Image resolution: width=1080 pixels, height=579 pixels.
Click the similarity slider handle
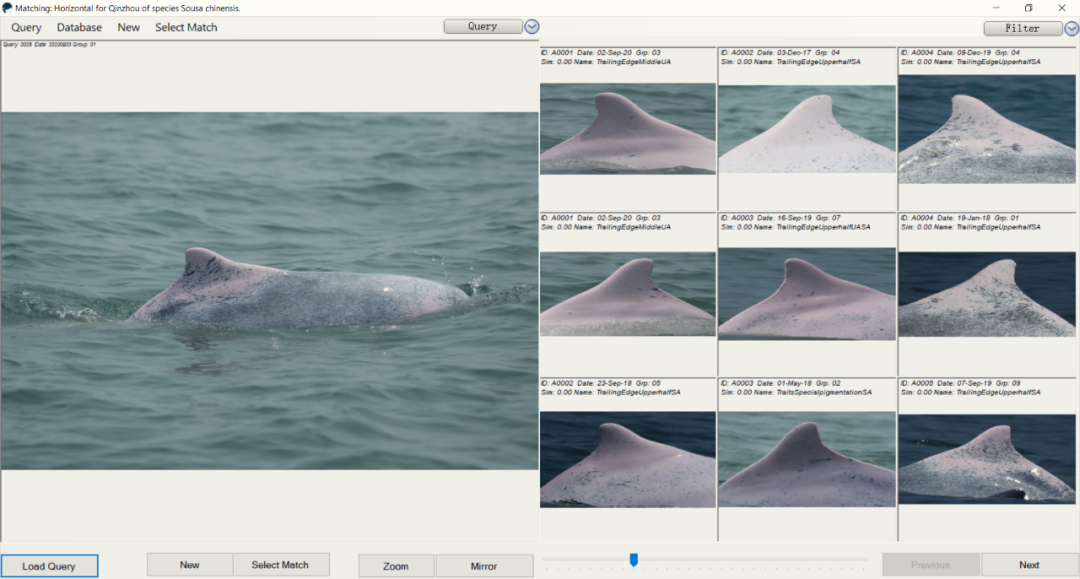click(633, 560)
